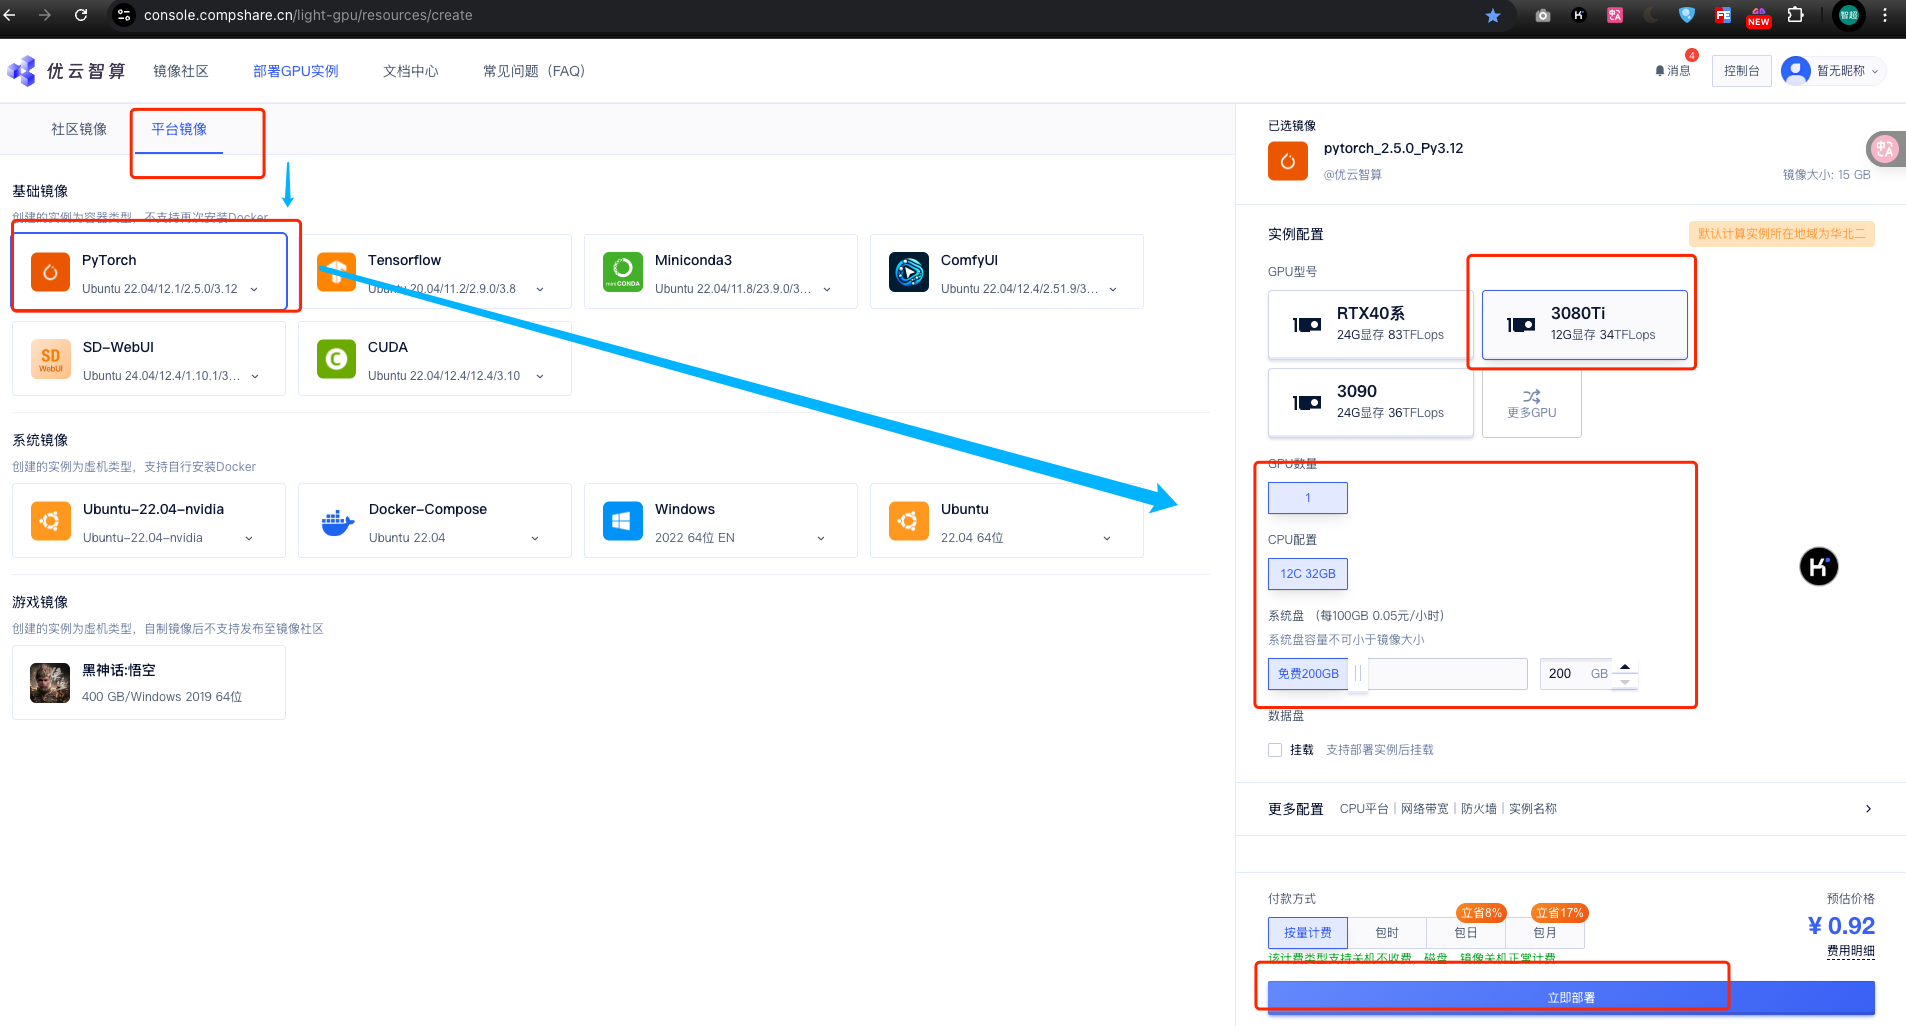Click the ComfyUI logo icon
Image resolution: width=1906 pixels, height=1026 pixels.
pos(908,272)
